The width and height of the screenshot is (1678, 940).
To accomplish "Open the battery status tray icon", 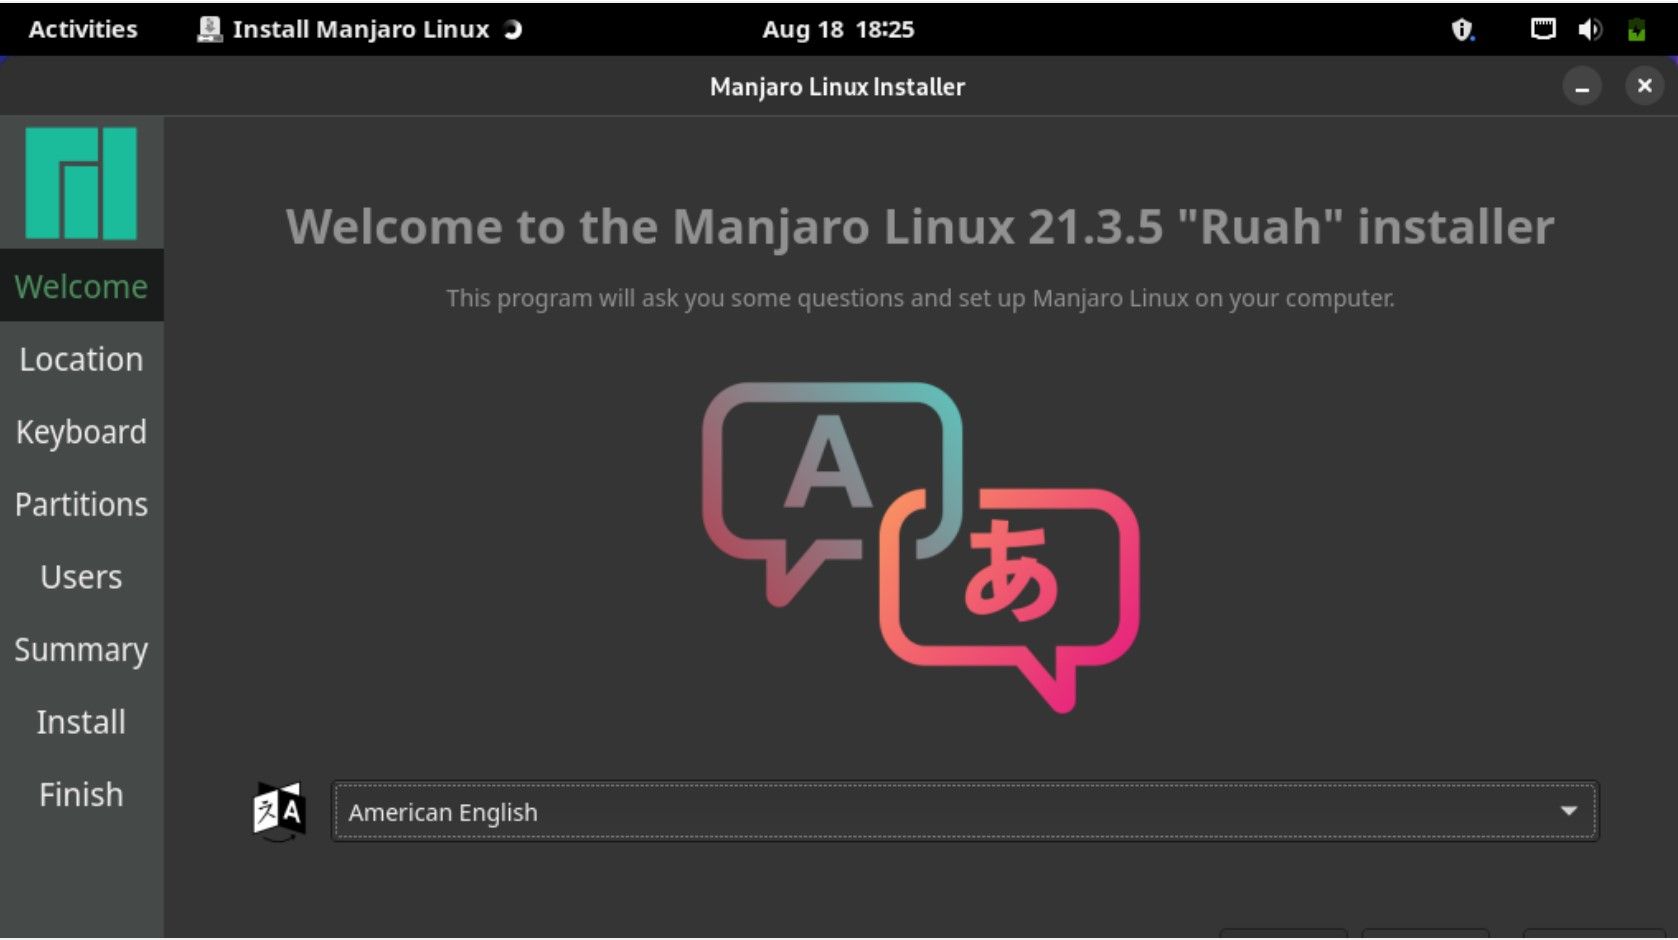I will (1637, 29).
